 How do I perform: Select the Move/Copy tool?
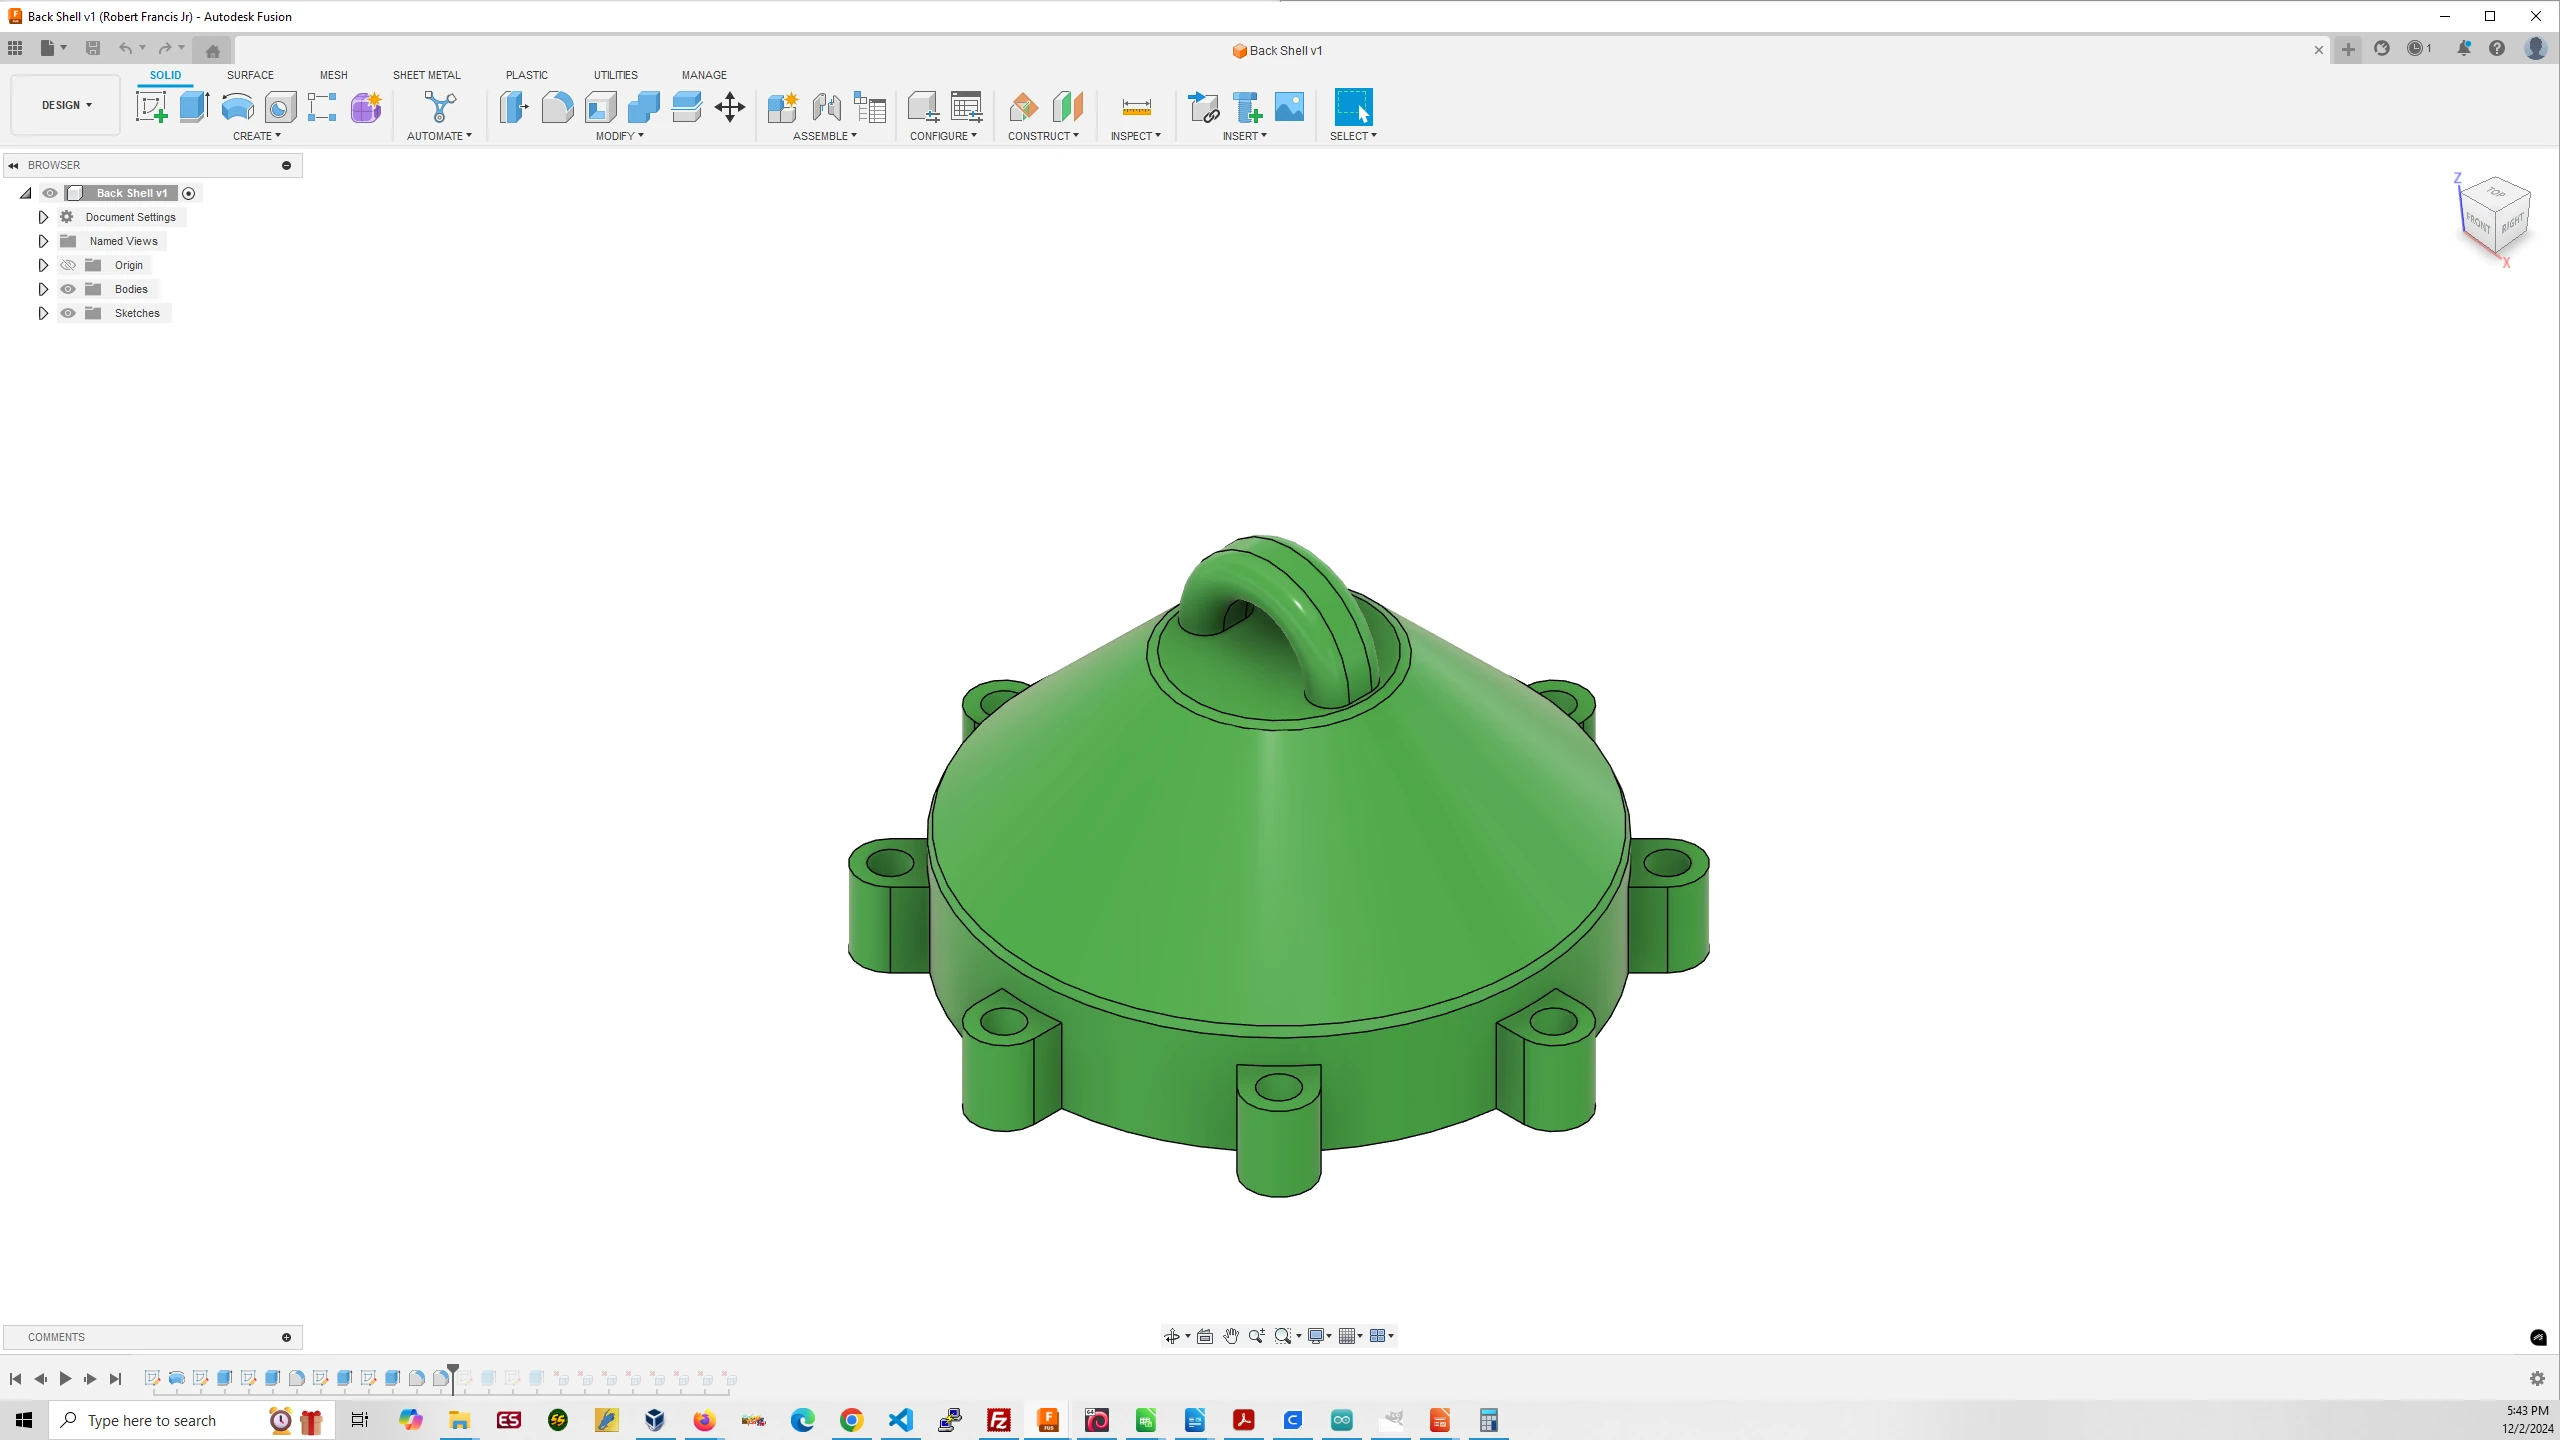click(730, 107)
